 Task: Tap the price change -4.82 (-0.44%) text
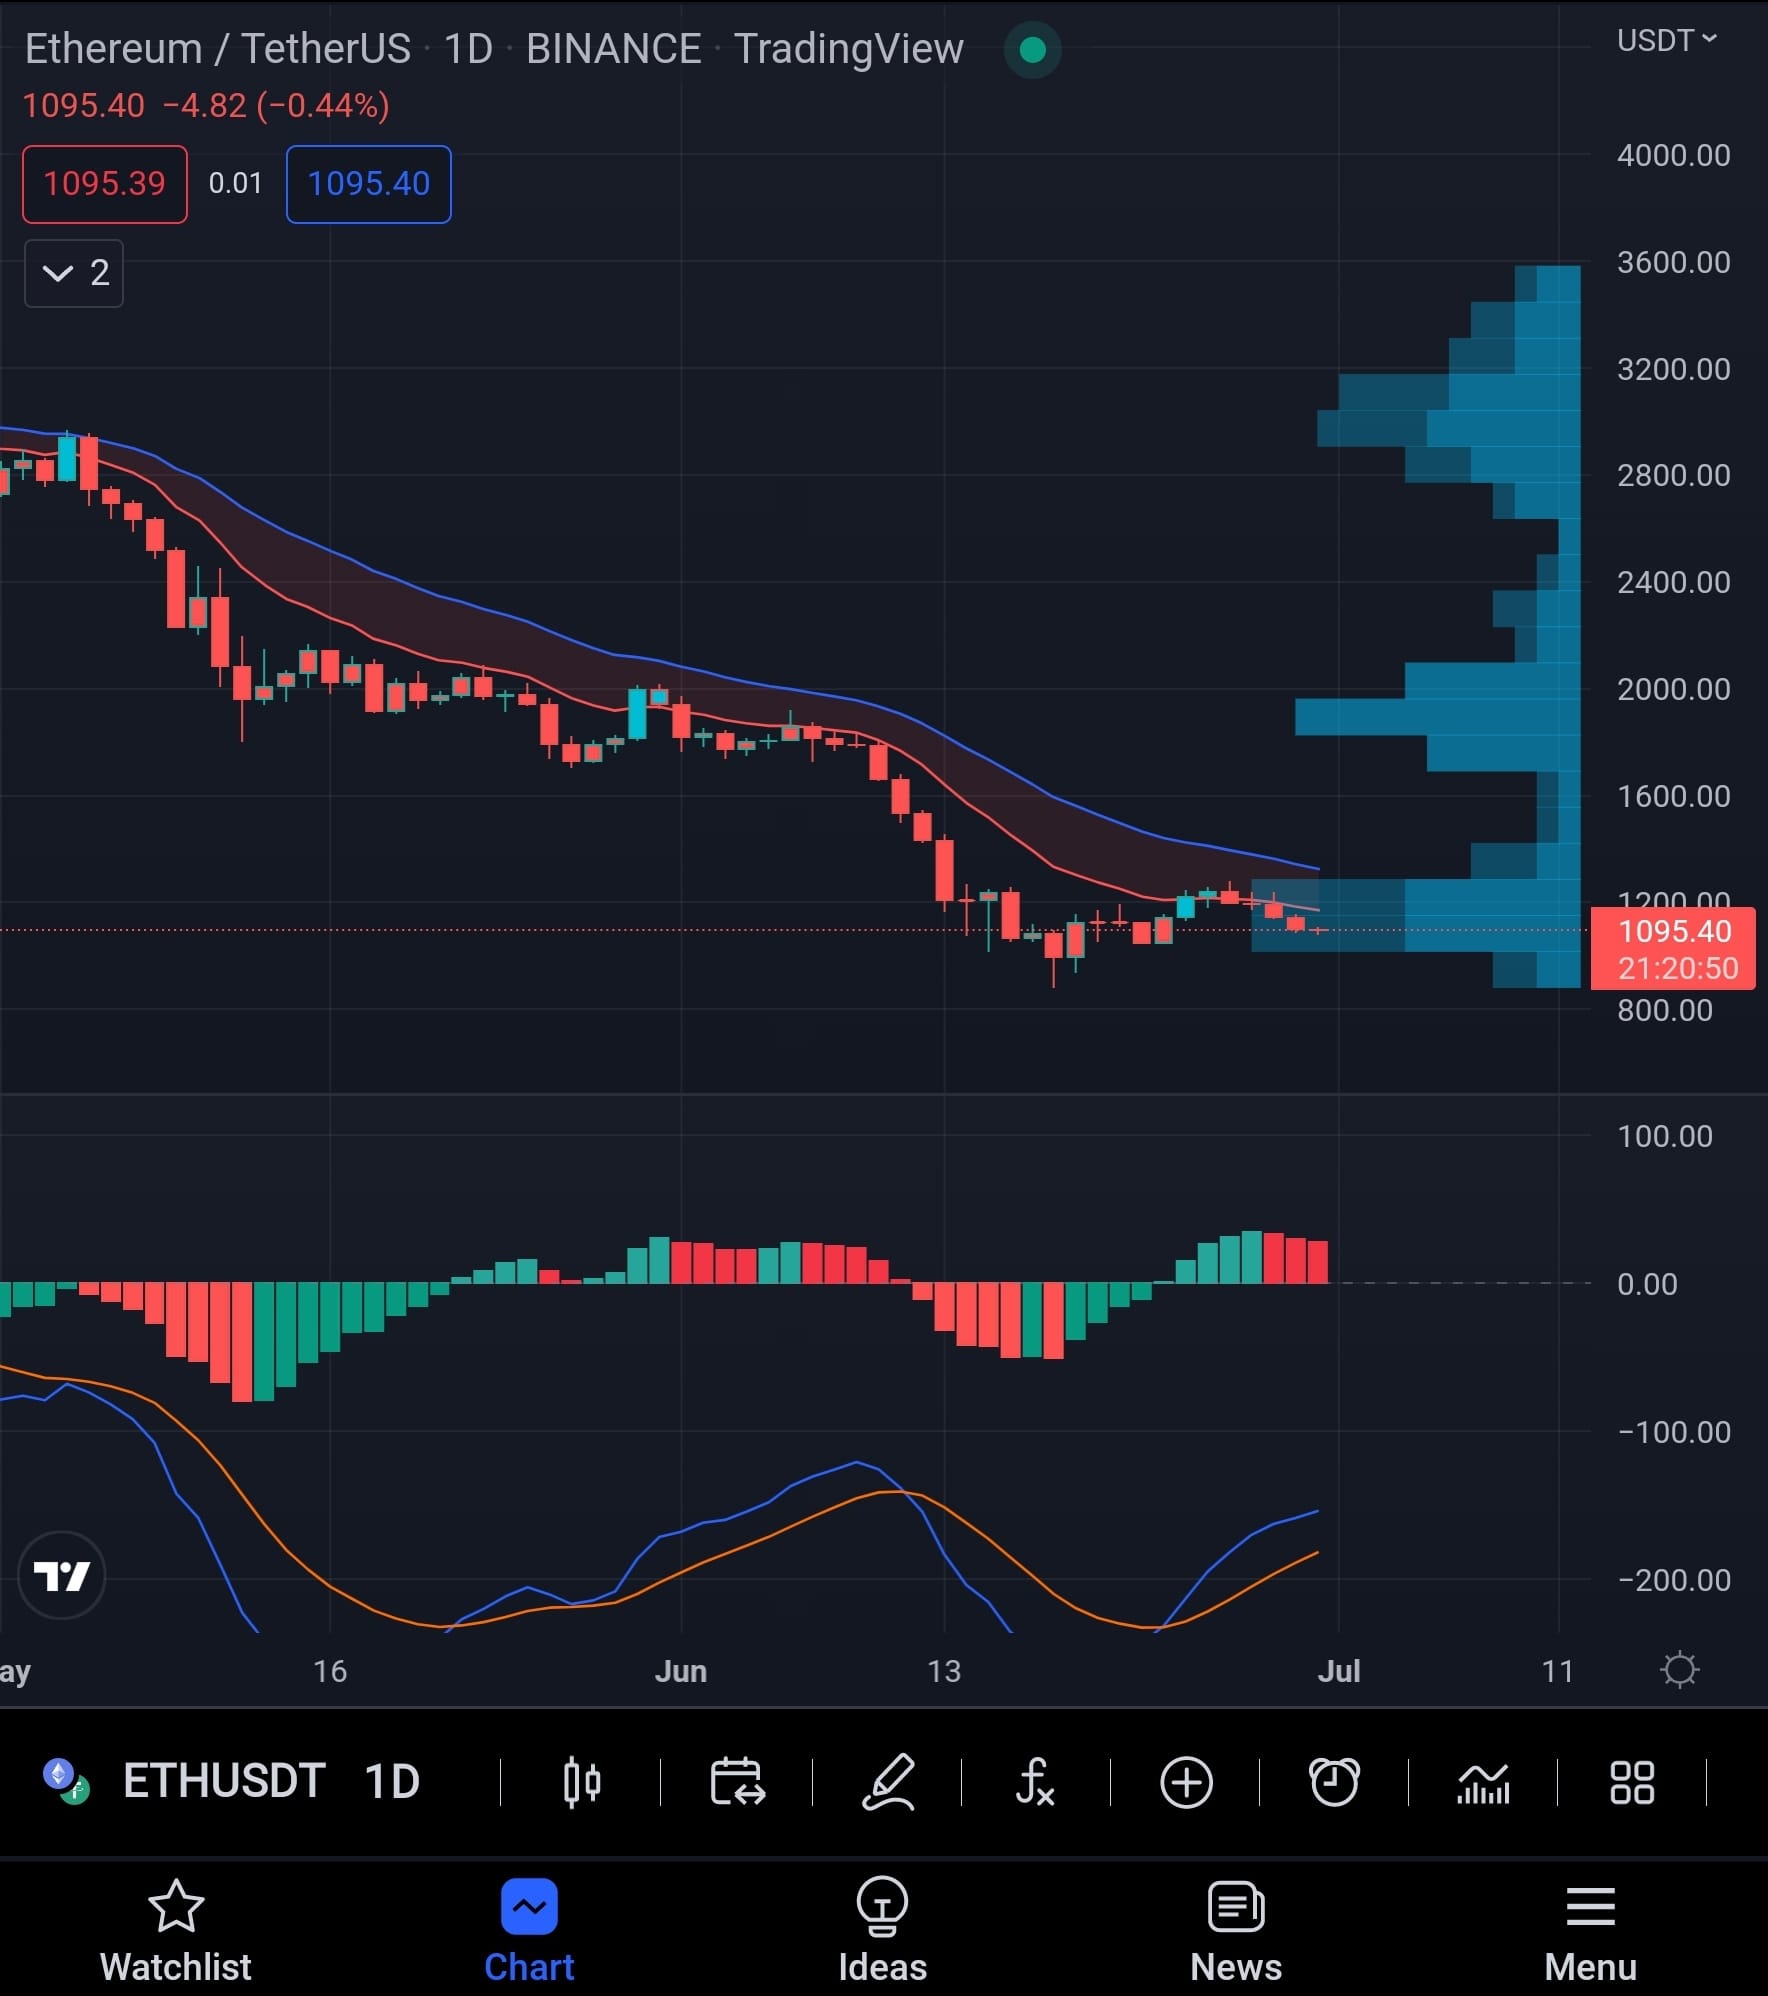pos(276,105)
